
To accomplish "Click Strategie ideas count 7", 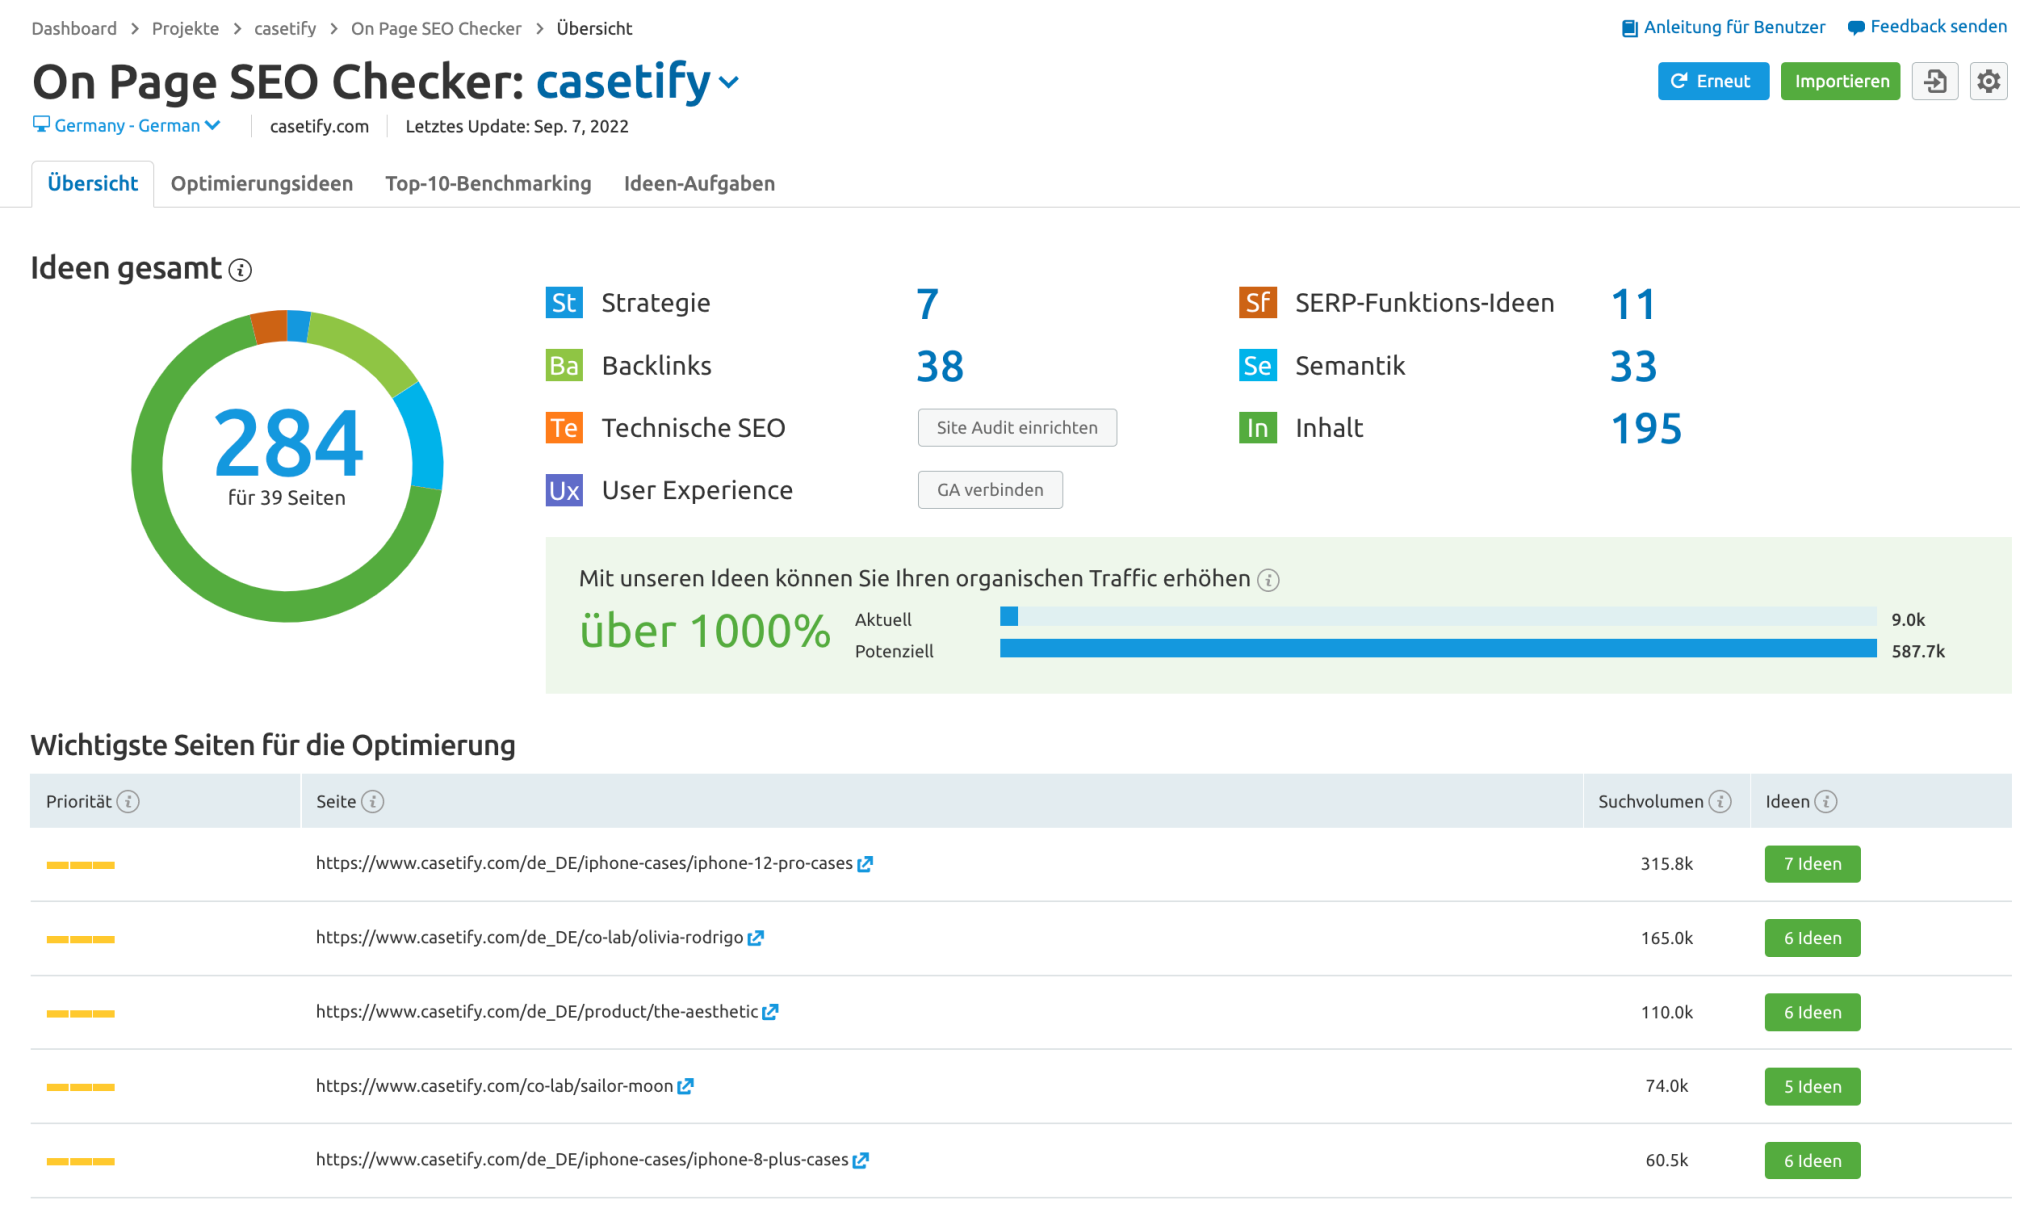I will click(927, 304).
